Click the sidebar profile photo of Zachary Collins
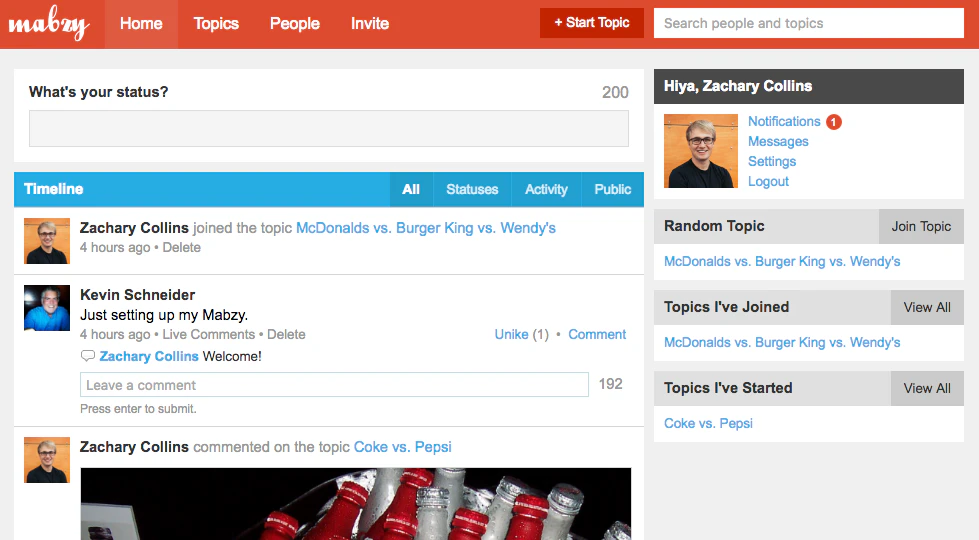The height and width of the screenshot is (540, 979). coord(701,150)
